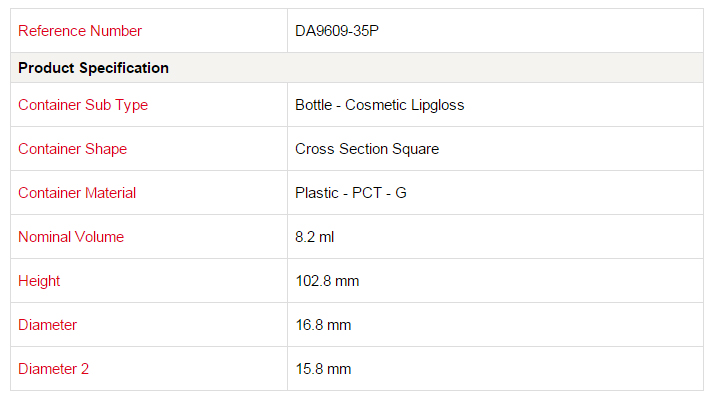Screen dimensions: 710x397
Task: Click the Diameter label
Action: [48, 325]
